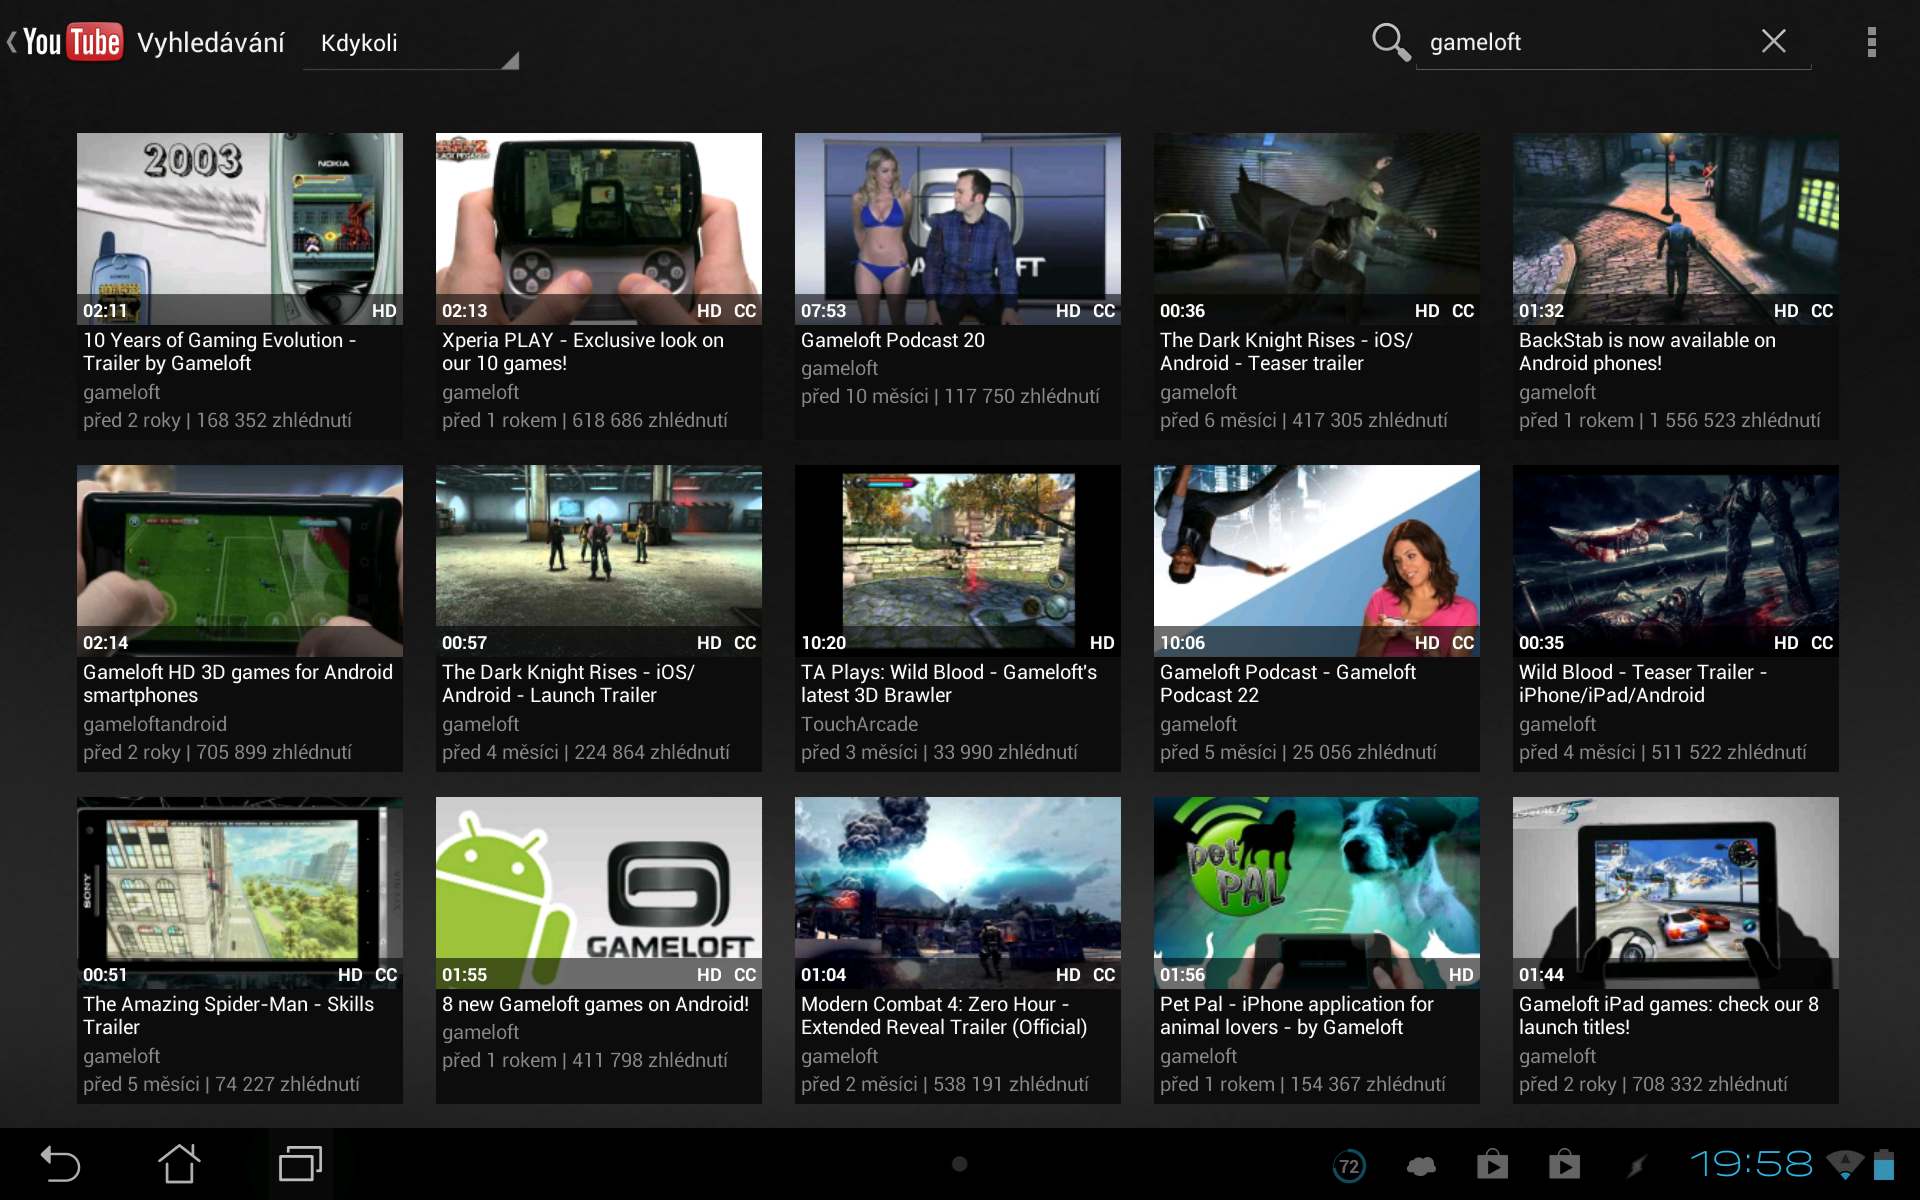Open Gameloft HD 3D games thumbnail

[240, 560]
